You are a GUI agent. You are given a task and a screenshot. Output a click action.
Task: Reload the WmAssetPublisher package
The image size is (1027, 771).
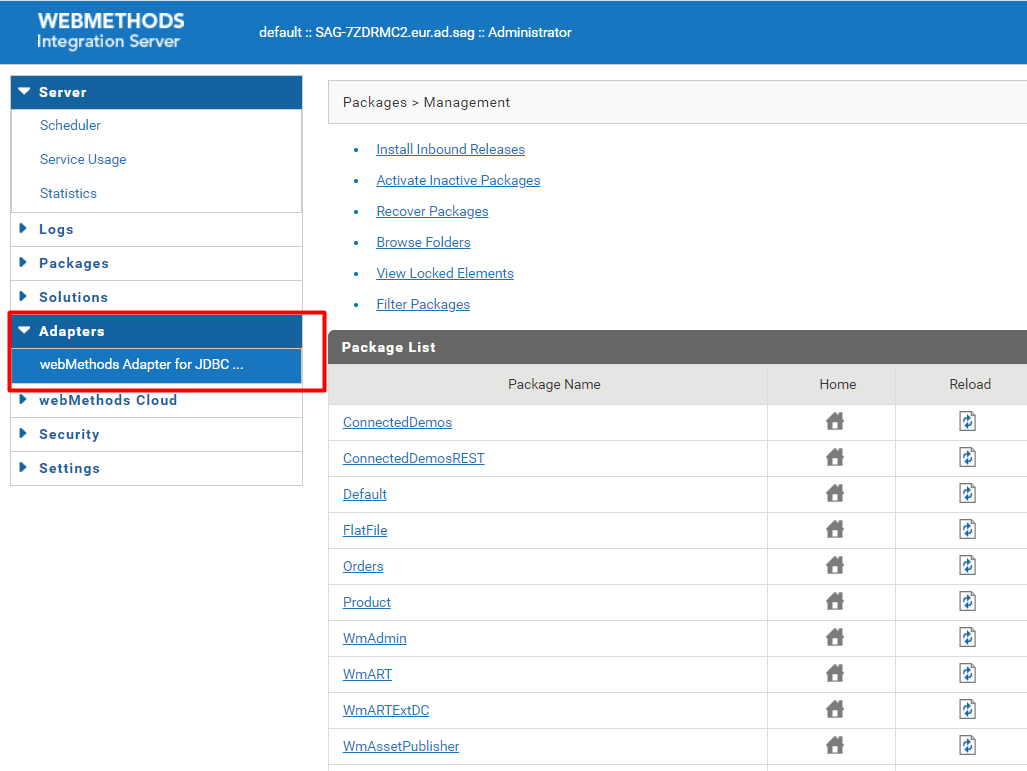click(967, 745)
